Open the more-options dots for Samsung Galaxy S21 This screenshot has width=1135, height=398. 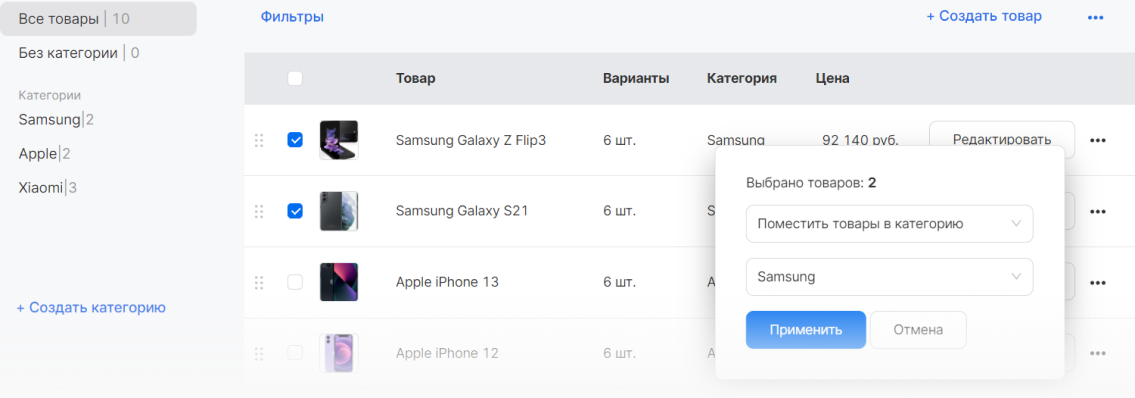1097,211
